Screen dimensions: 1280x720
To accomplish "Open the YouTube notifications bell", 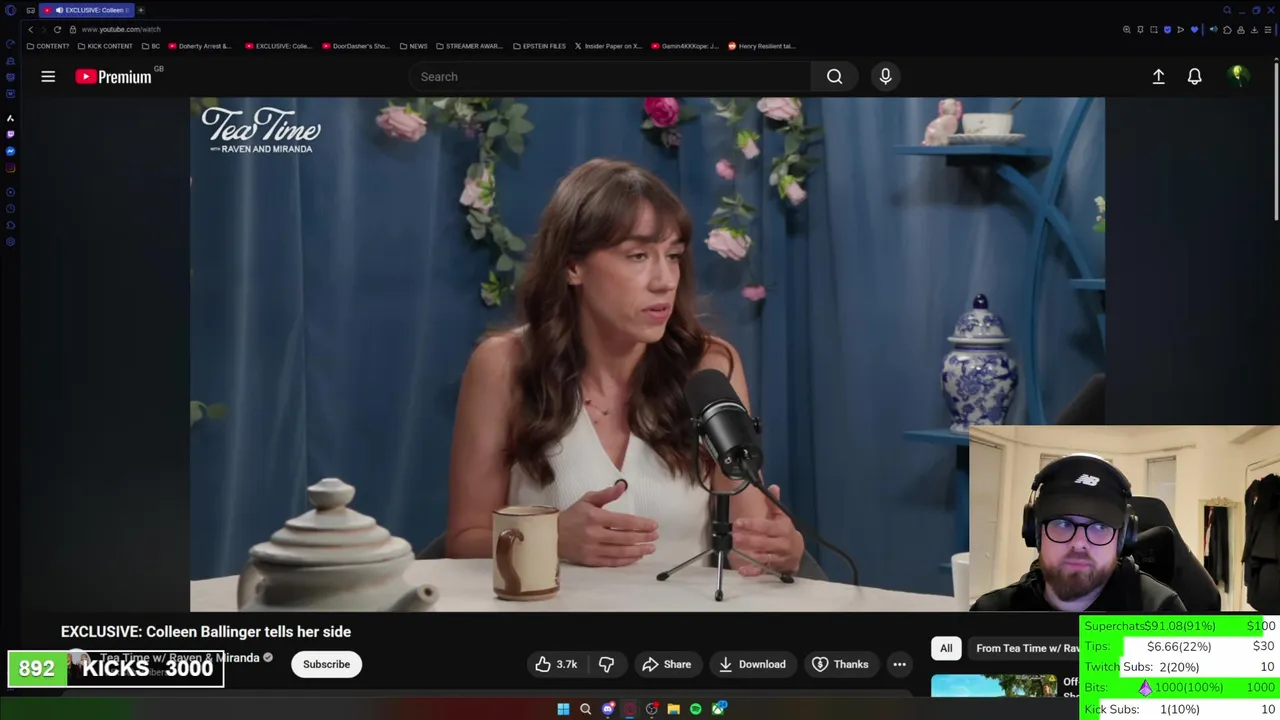I will tap(1194, 76).
